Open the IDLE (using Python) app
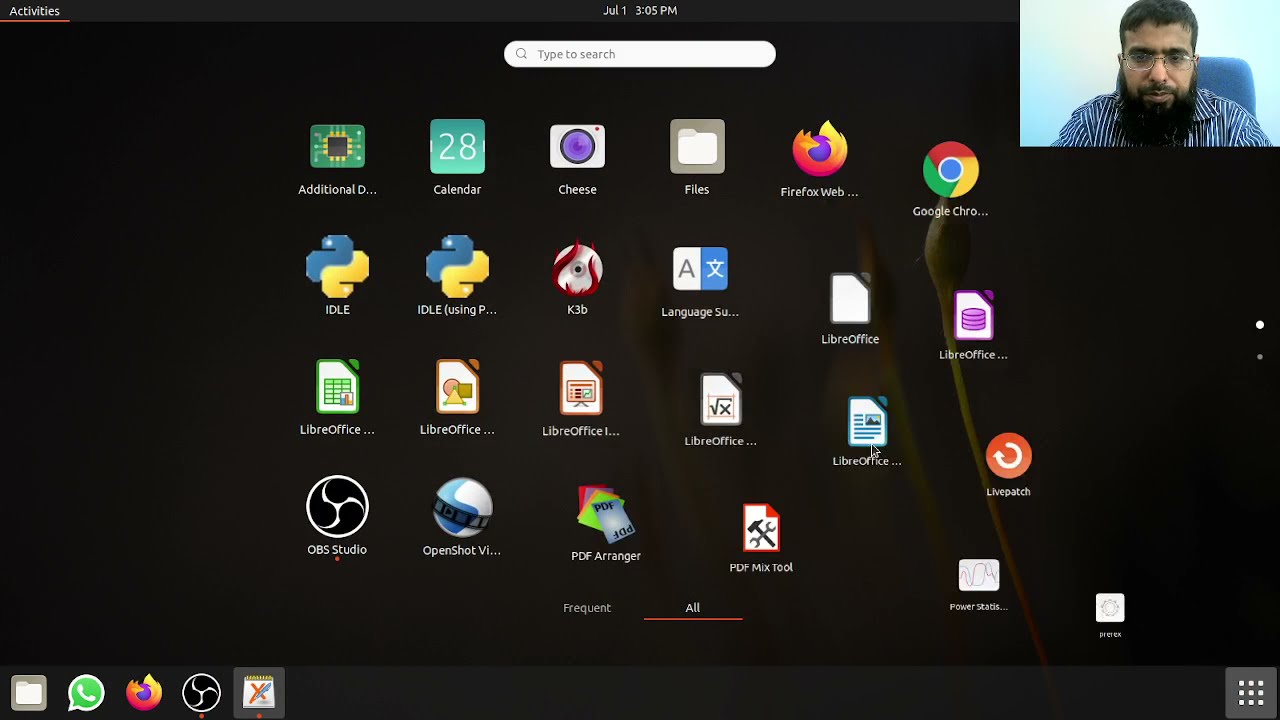 coord(457,267)
